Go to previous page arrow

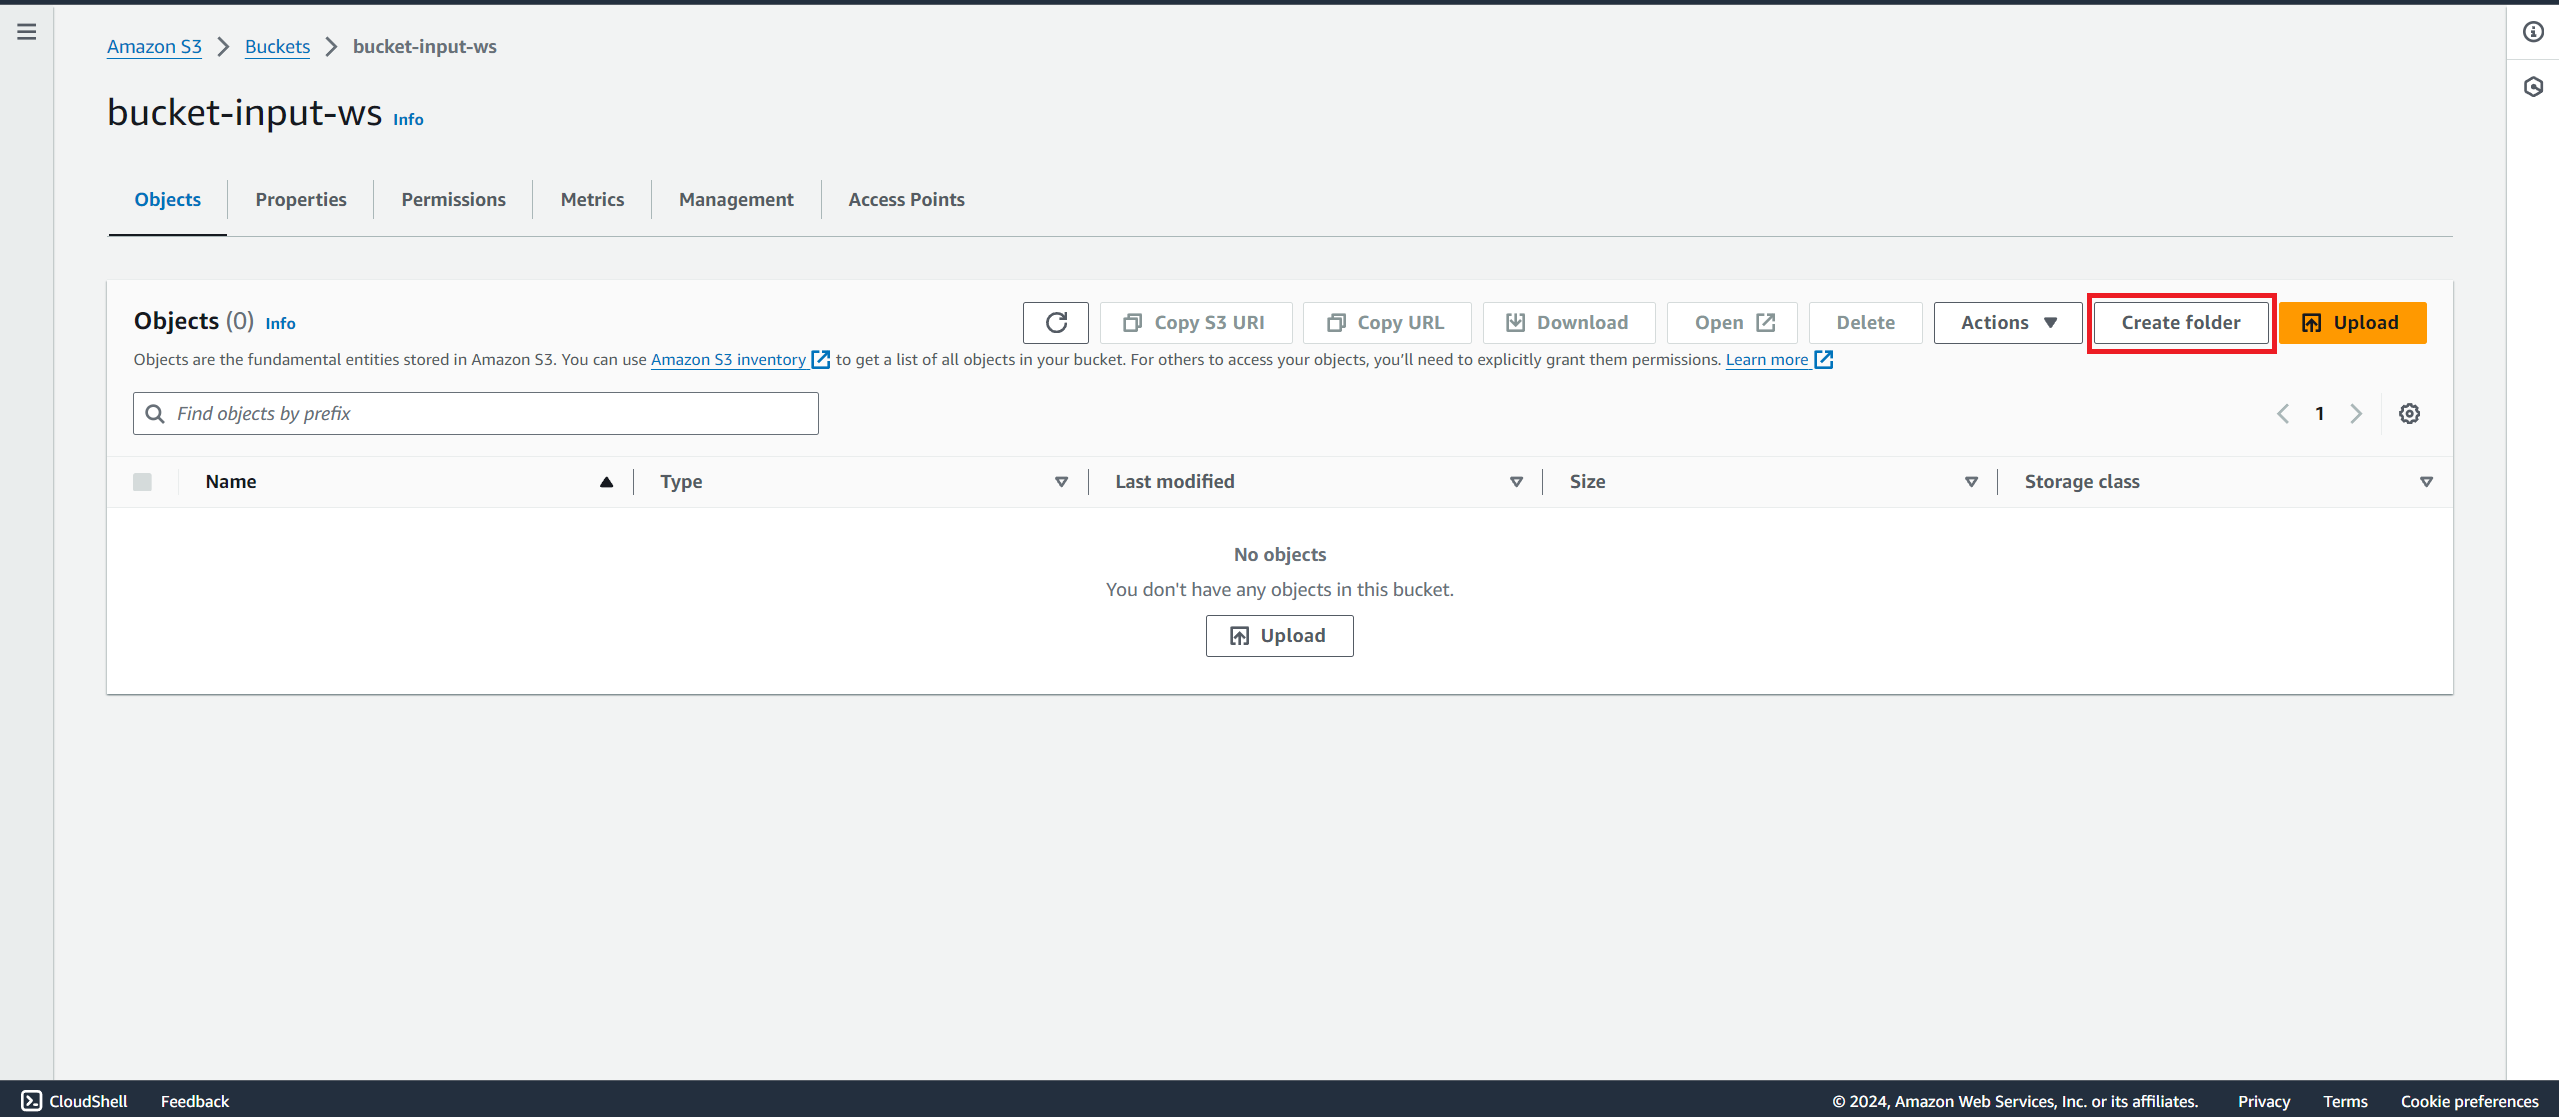[x=2283, y=414]
